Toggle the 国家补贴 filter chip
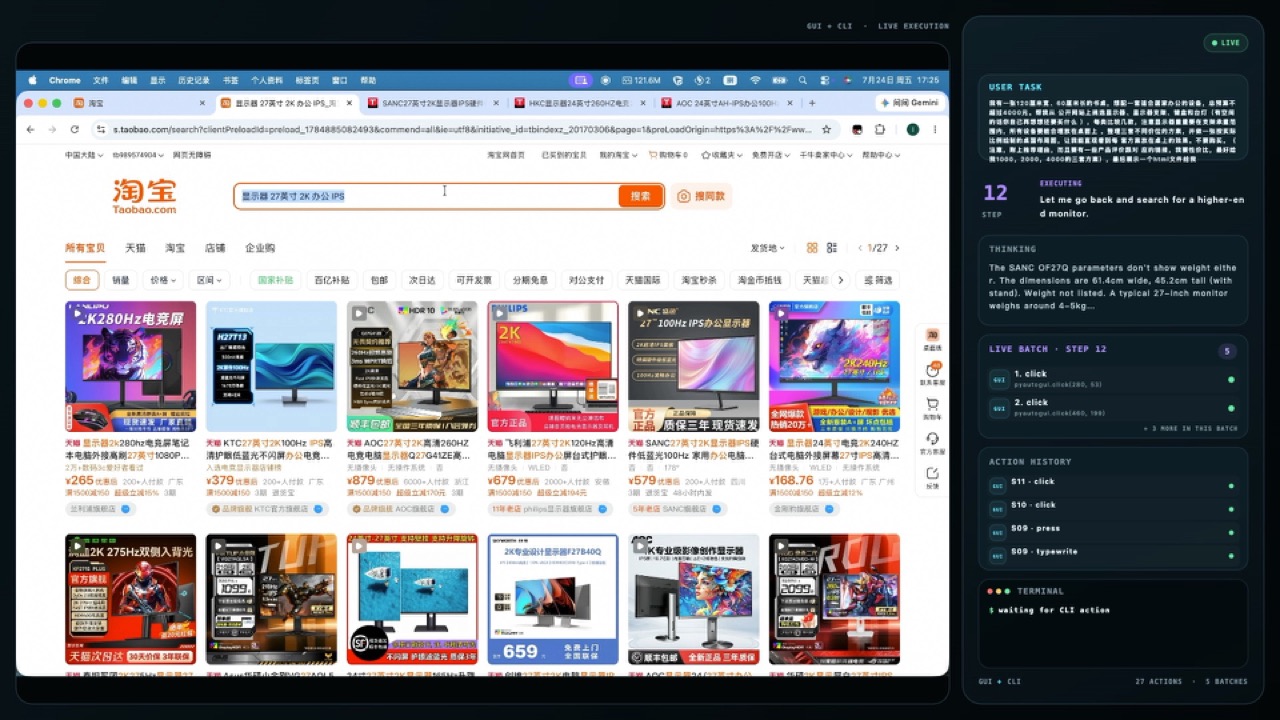The image size is (1280, 720). pos(276,280)
